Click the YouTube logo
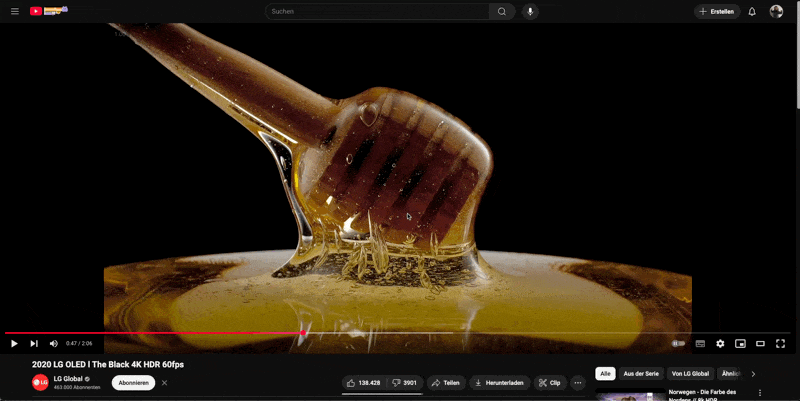 pyautogui.click(x=47, y=11)
